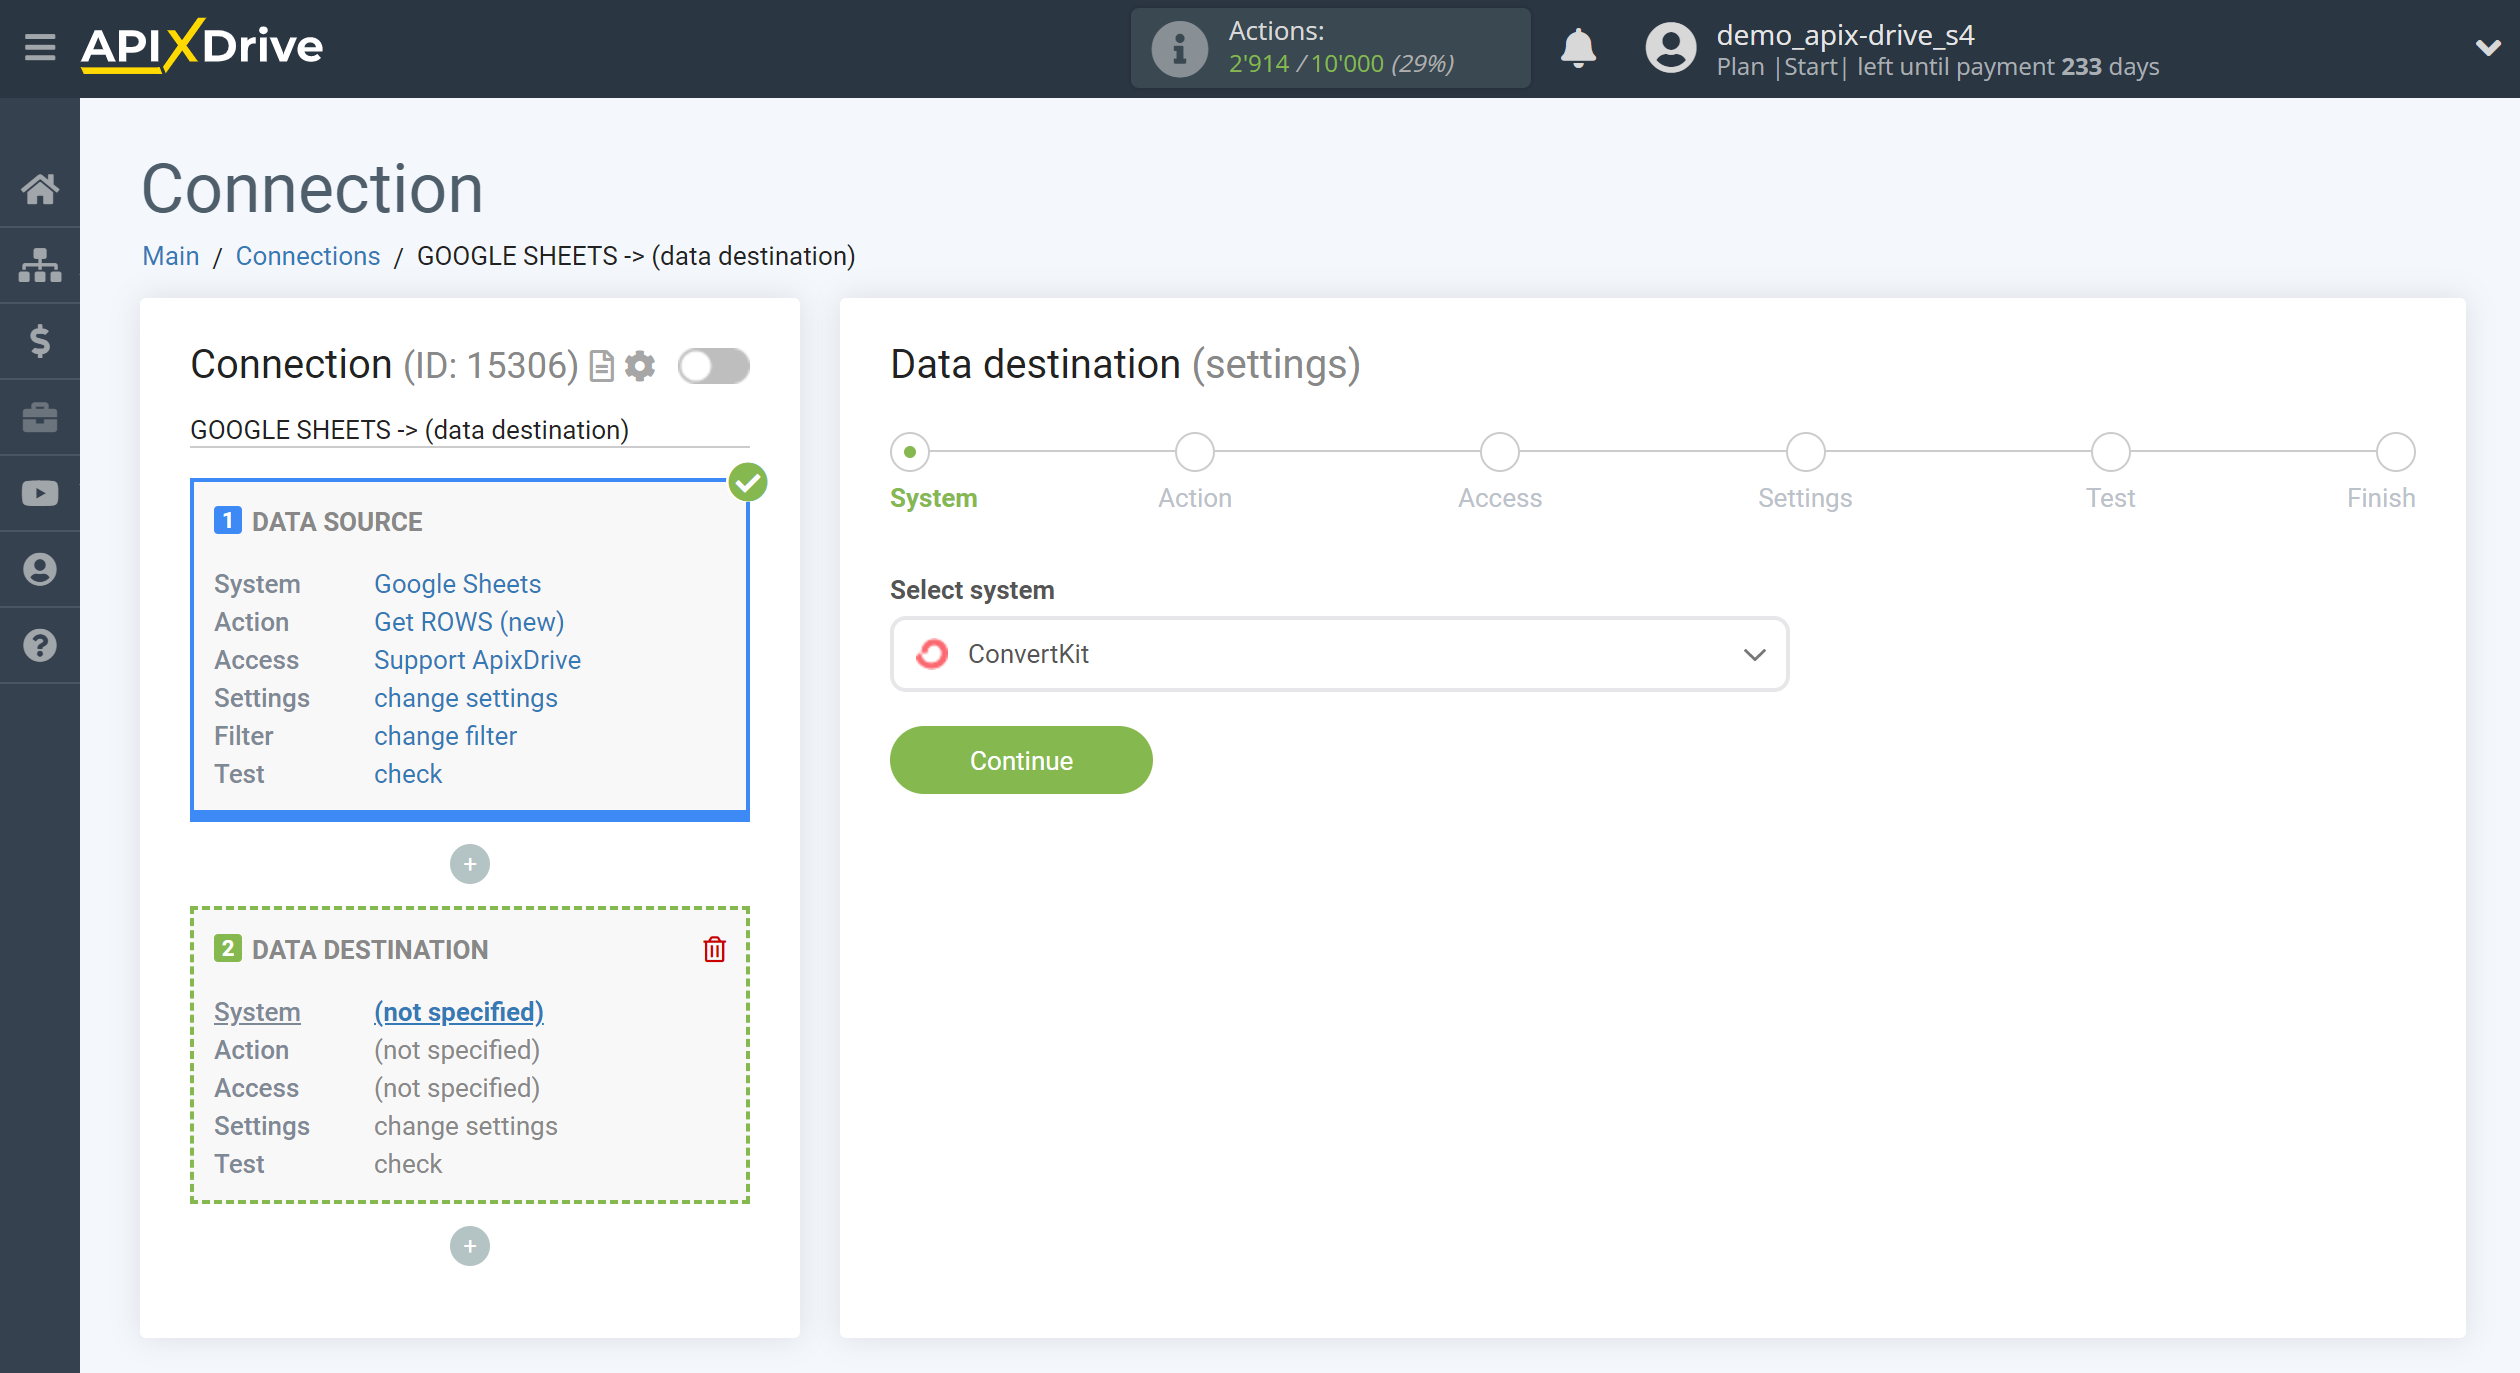Expand the ConvertKit system dropdown
The width and height of the screenshot is (2520, 1373).
[x=1756, y=653]
